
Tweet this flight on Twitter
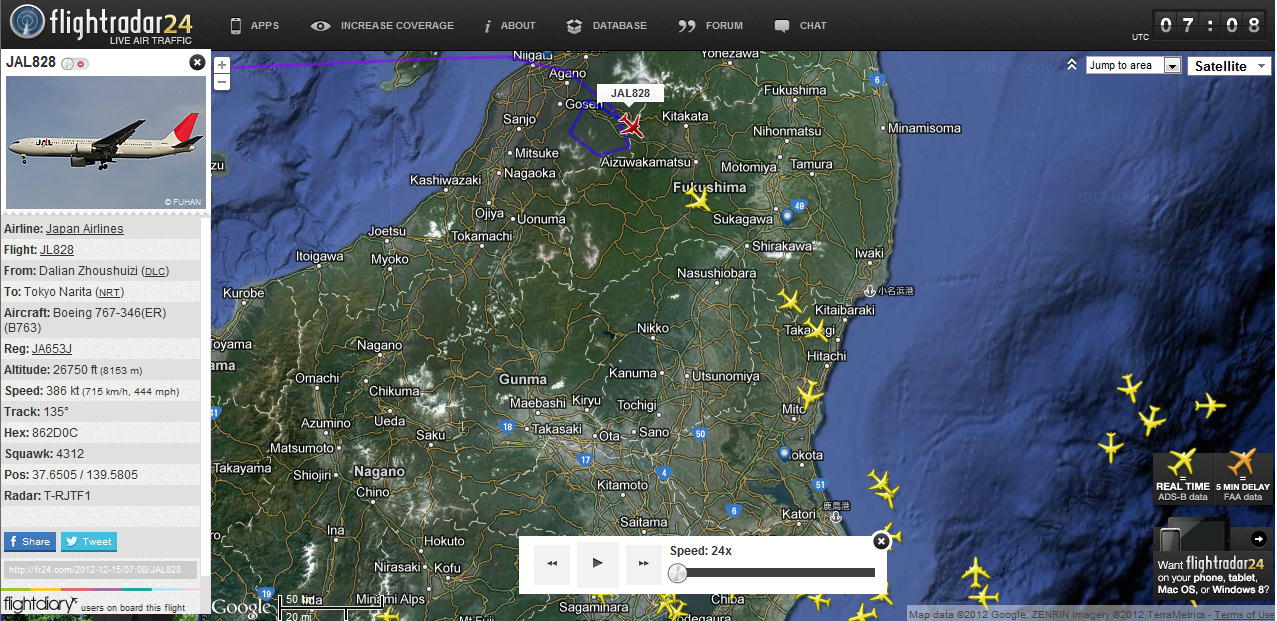[x=89, y=542]
